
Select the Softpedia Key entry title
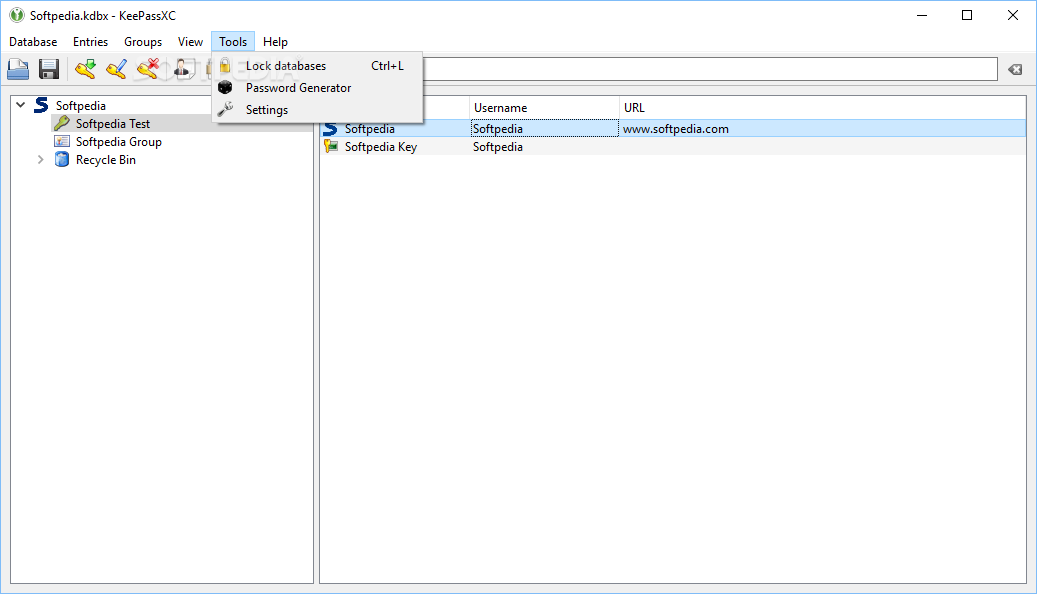tap(381, 147)
